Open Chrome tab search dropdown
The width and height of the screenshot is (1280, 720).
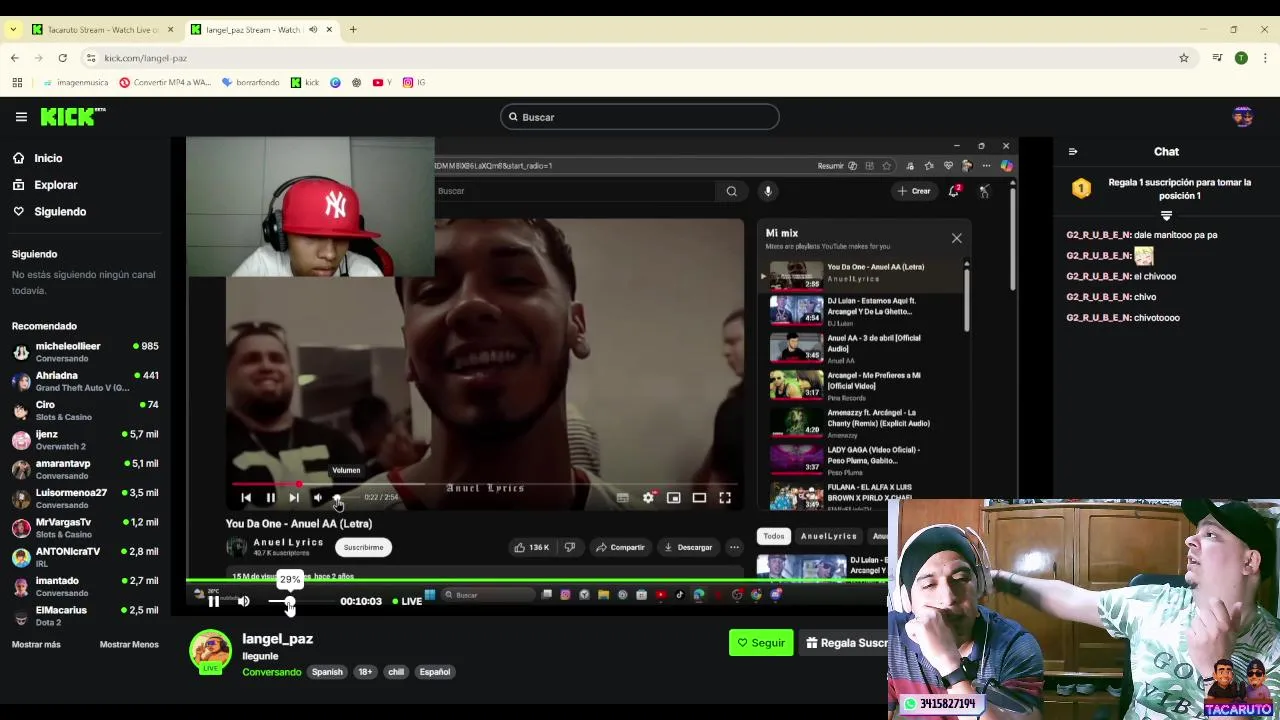point(12,29)
